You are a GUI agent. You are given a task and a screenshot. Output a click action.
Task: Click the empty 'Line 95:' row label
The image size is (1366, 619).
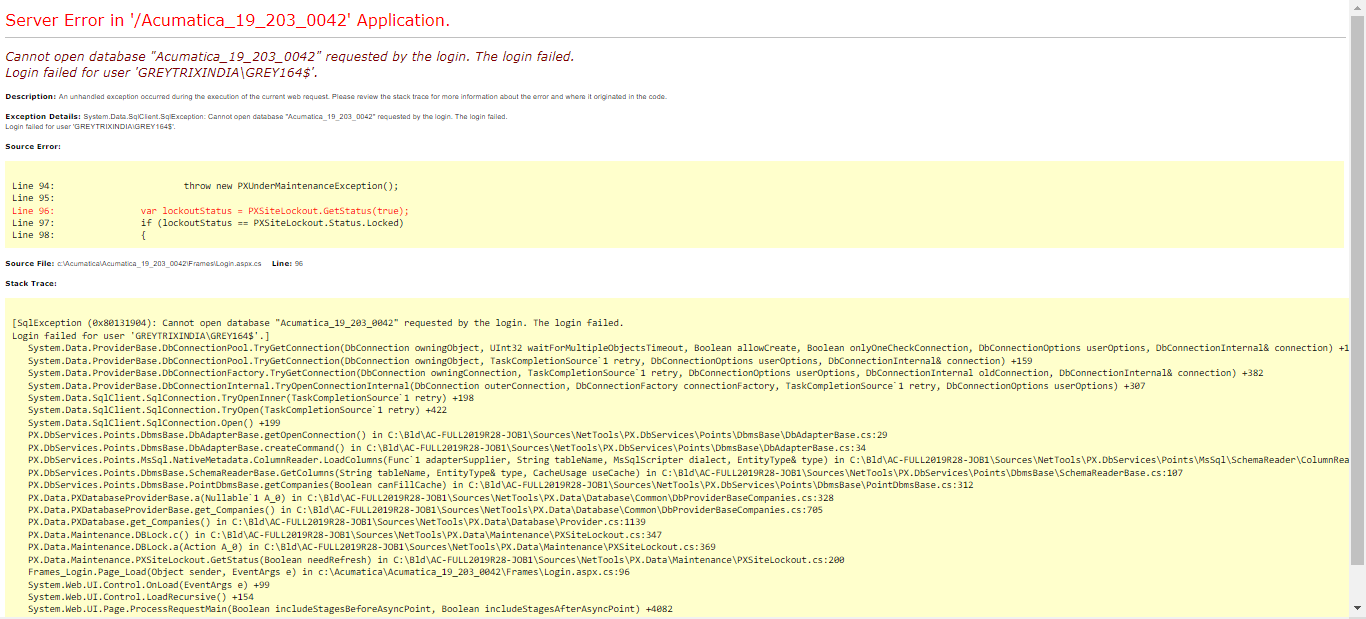pyautogui.click(x=33, y=198)
